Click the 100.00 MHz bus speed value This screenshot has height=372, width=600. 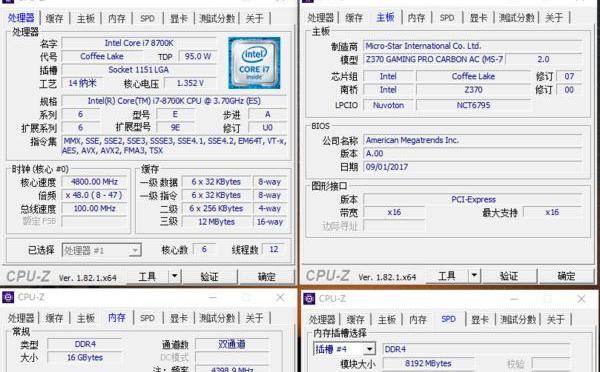coord(94,209)
